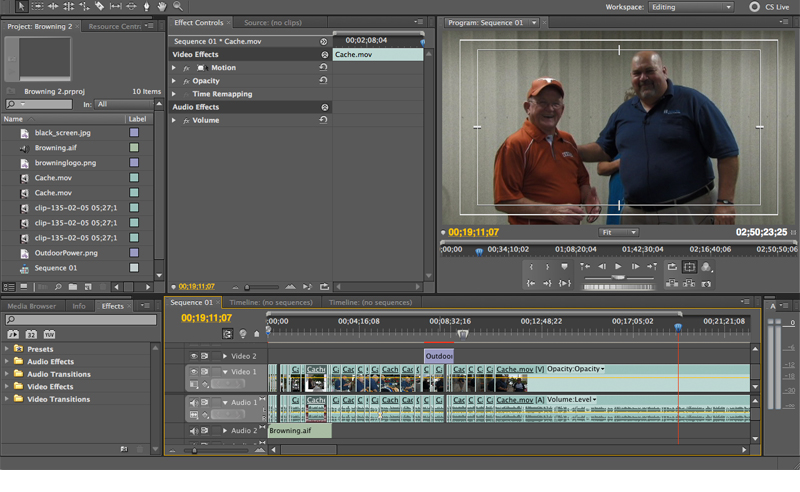Click Find icon in Project panel
The width and height of the screenshot is (800, 492).
tap(58, 287)
